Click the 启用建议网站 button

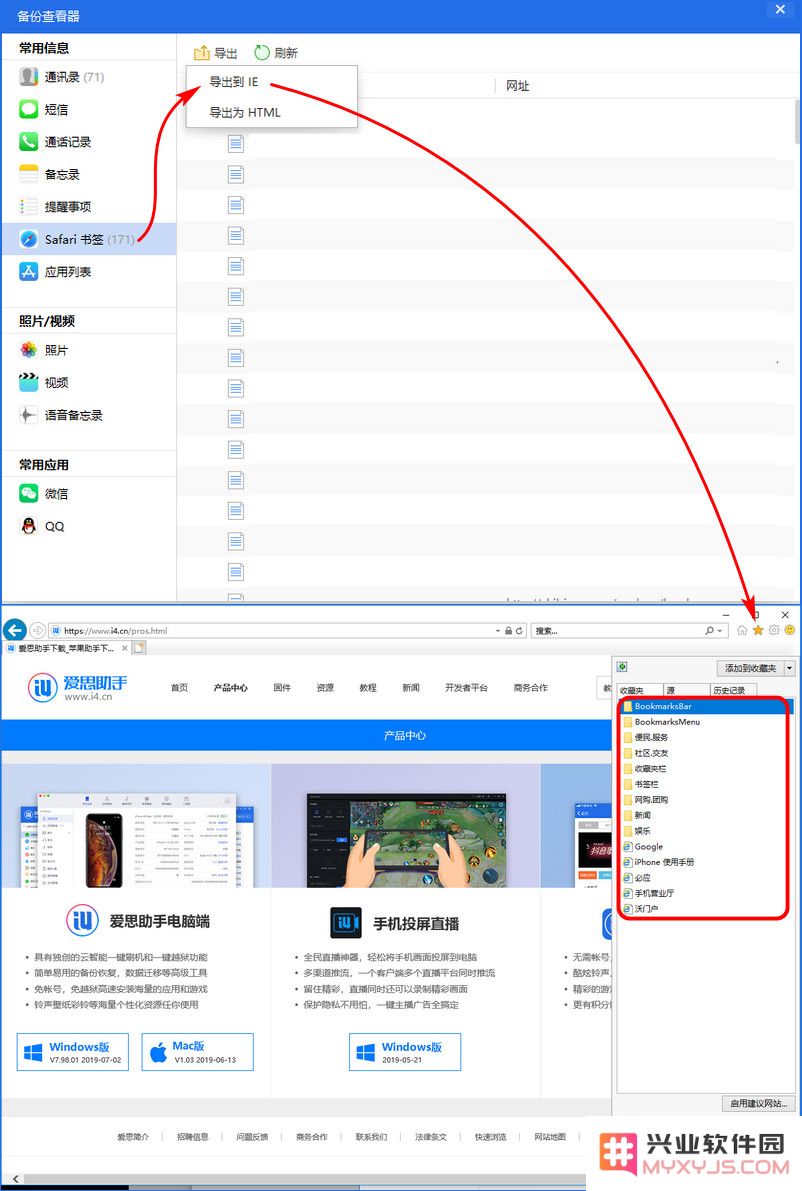coord(759,1104)
